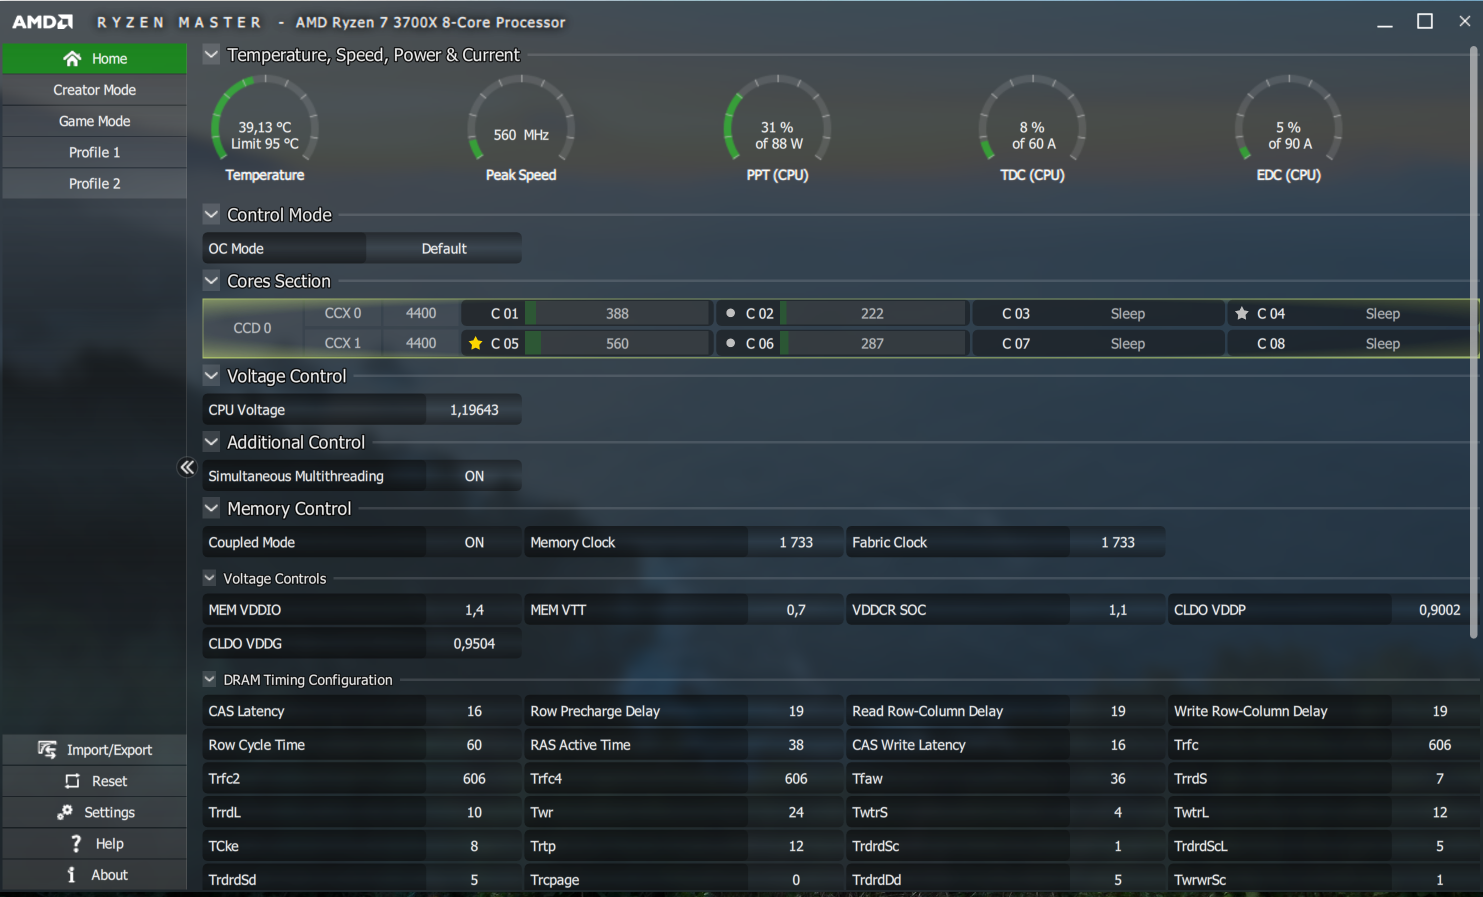Screen dimensions: 1483x897
Task: Click the Reset button
Action: (94, 781)
